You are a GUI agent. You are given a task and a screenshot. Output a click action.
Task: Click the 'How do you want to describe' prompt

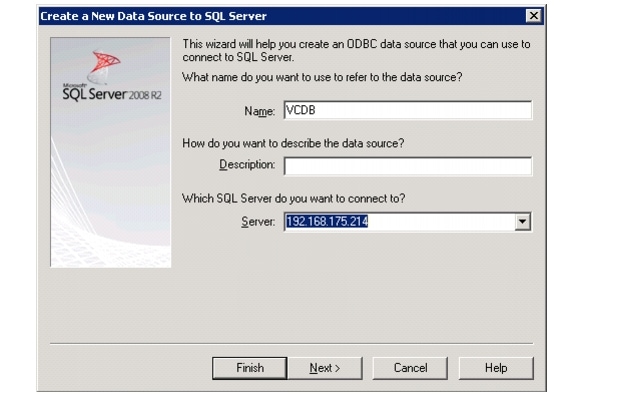click(293, 143)
